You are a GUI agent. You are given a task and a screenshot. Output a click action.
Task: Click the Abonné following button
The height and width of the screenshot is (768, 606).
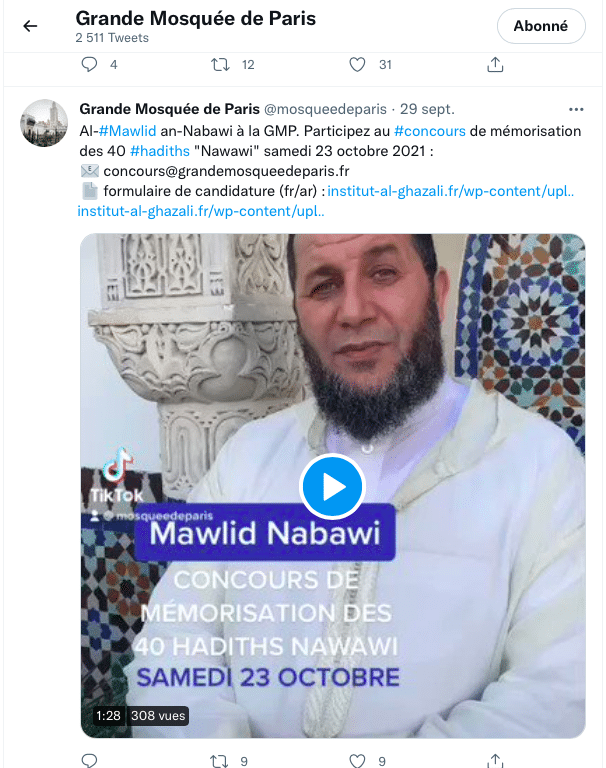[x=541, y=26]
